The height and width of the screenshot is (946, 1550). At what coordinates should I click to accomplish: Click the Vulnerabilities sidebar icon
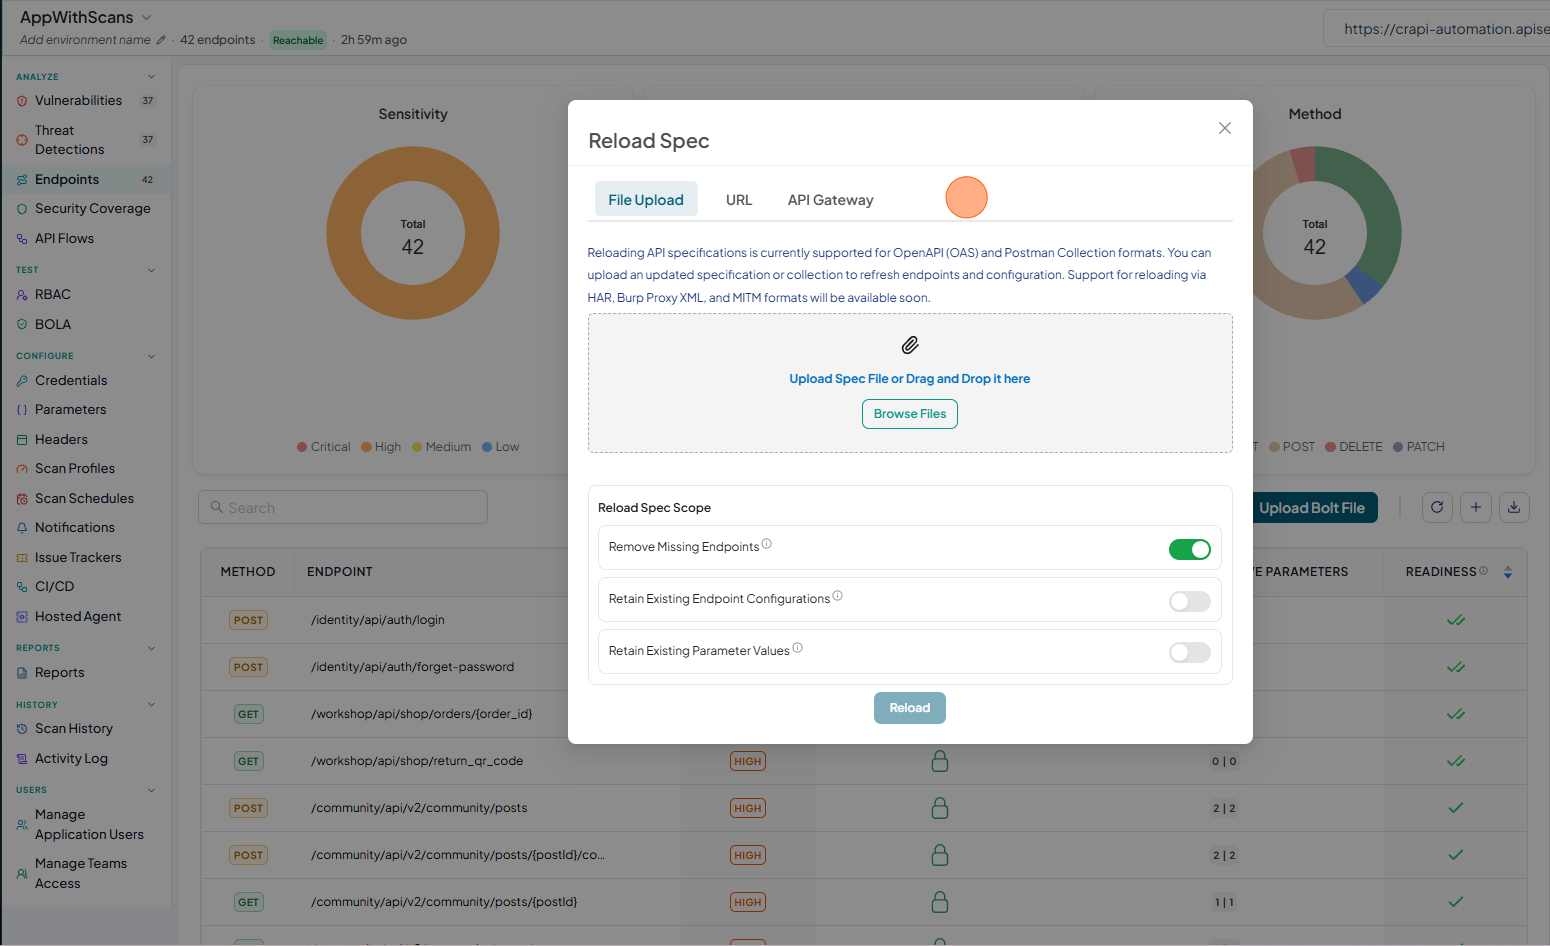[22, 101]
